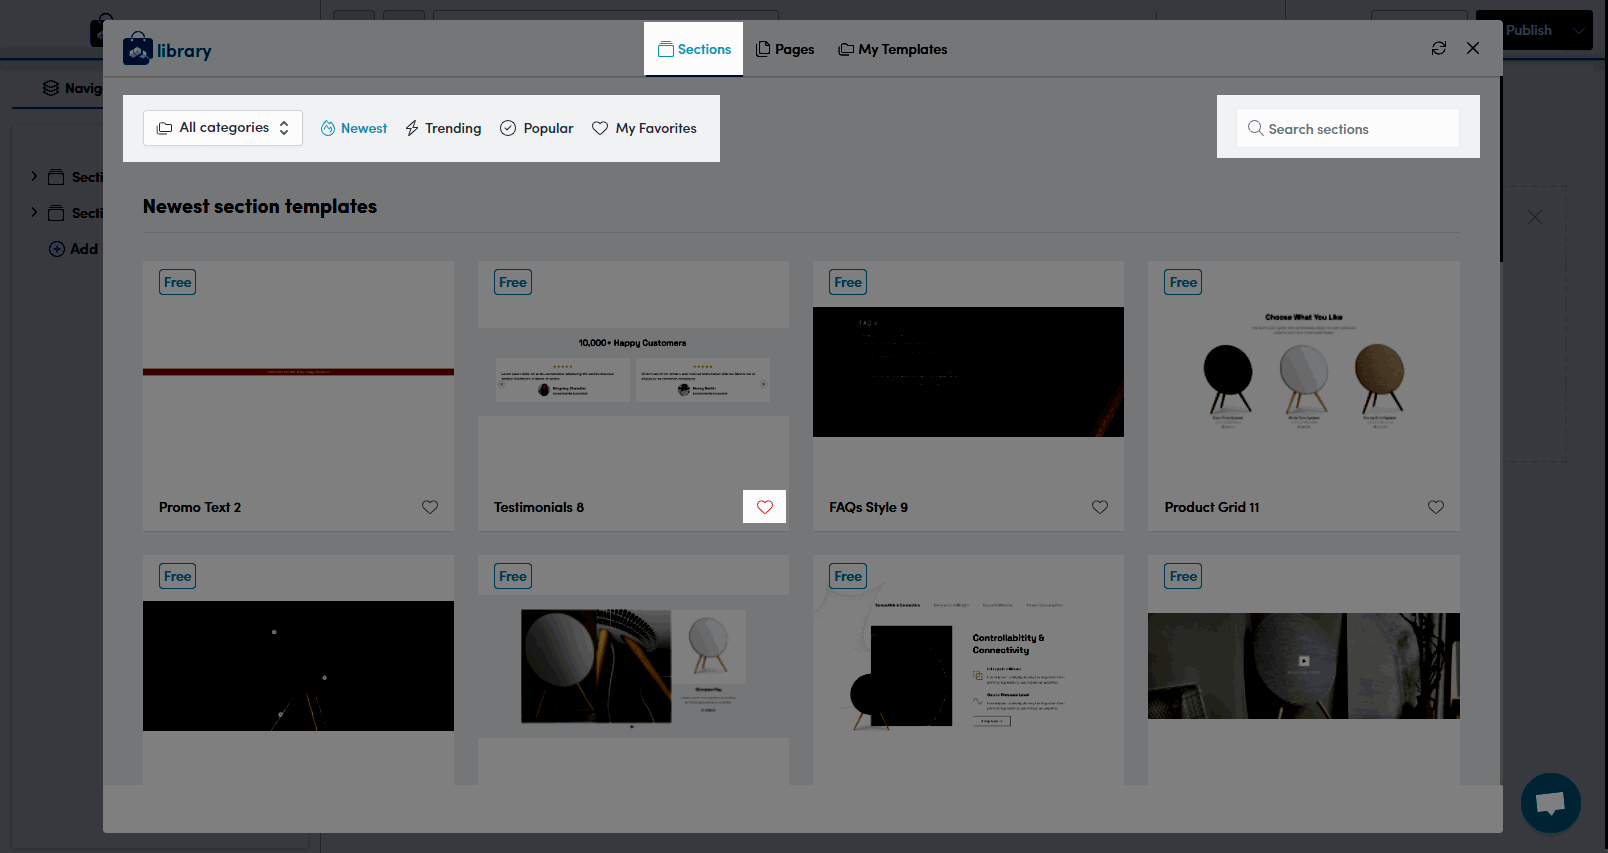Click the heart icon beside My Favorites

600,128
